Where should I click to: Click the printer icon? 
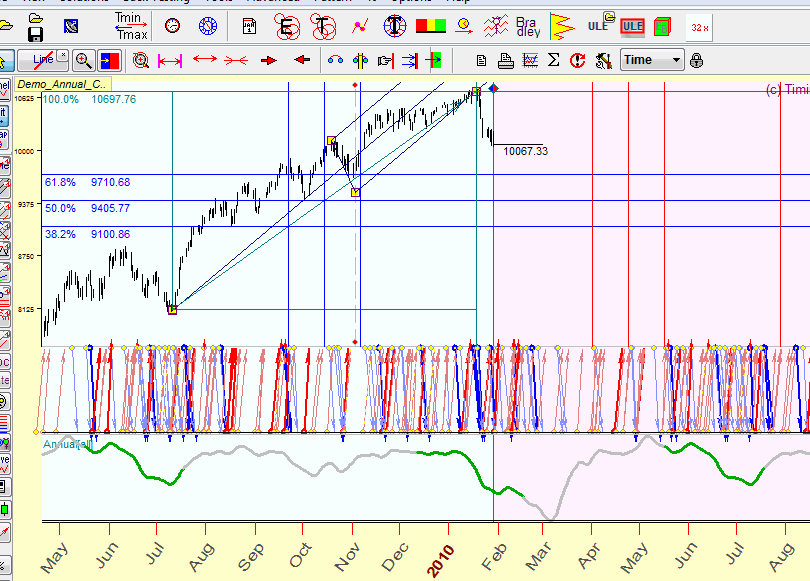[506, 61]
